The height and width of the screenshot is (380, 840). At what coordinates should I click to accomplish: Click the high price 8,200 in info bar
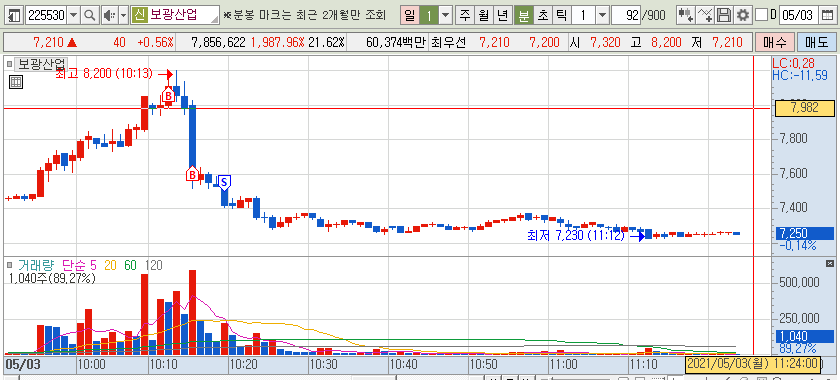point(666,42)
